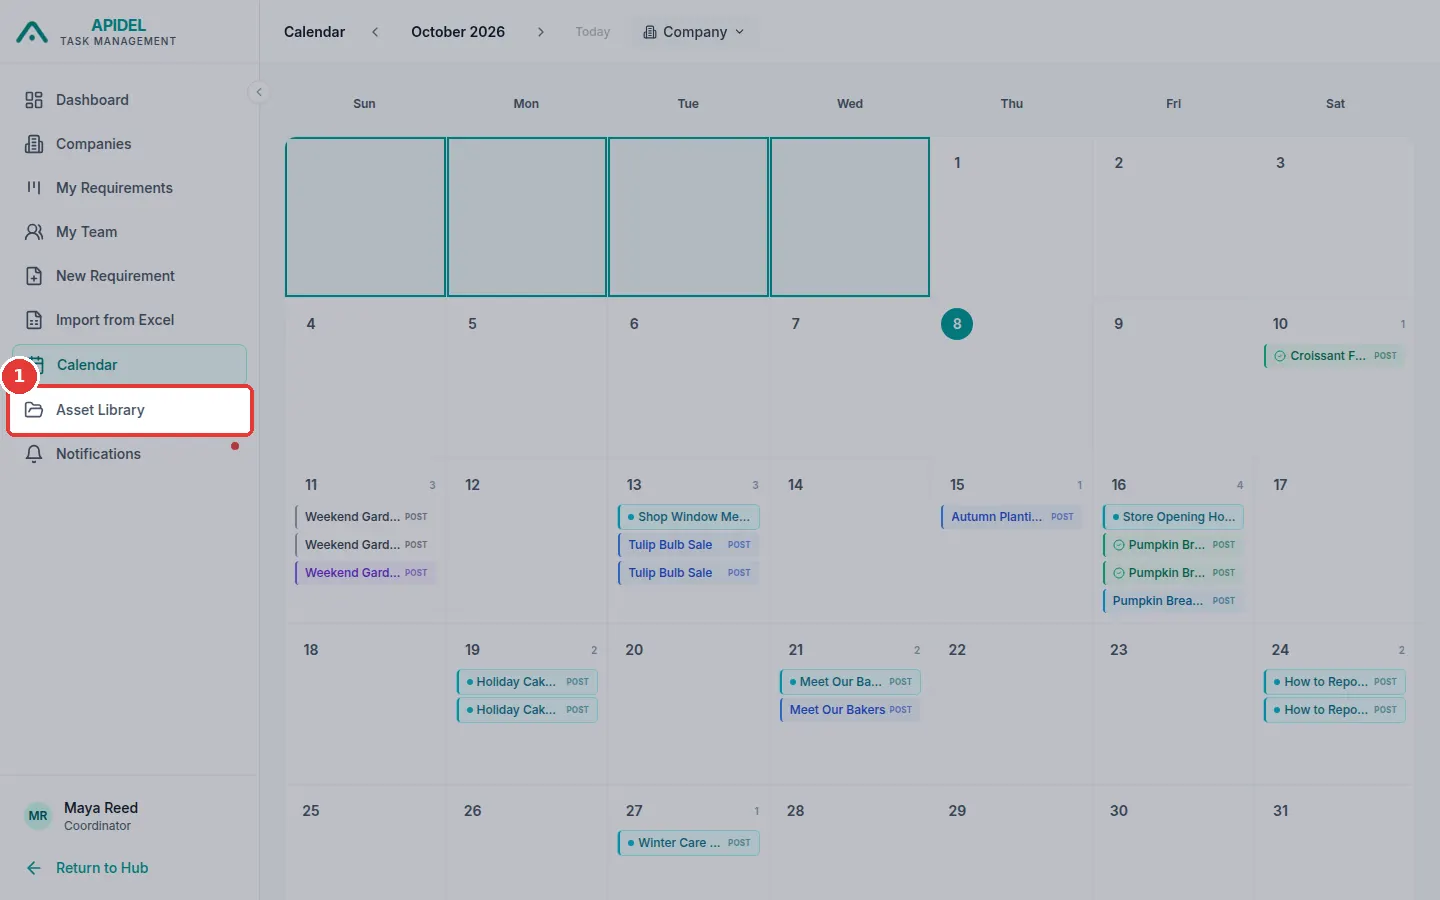Open the Company filter dropdown
The height and width of the screenshot is (900, 1440).
point(694,32)
